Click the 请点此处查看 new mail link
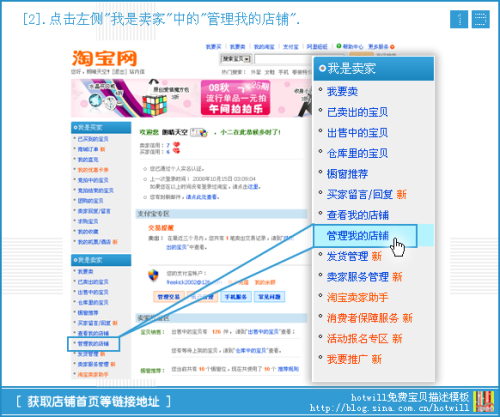Viewport: 500px width, 417px height. (x=202, y=197)
